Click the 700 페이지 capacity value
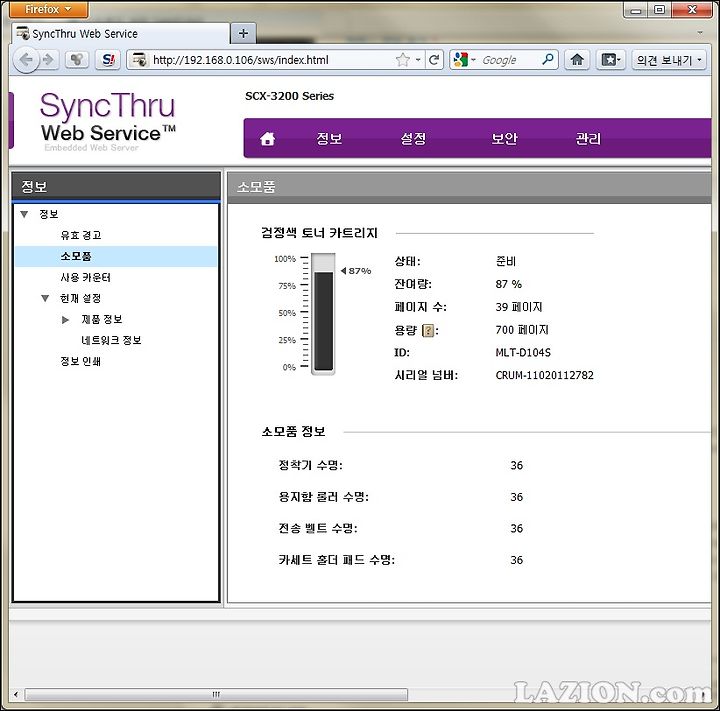 click(x=522, y=330)
